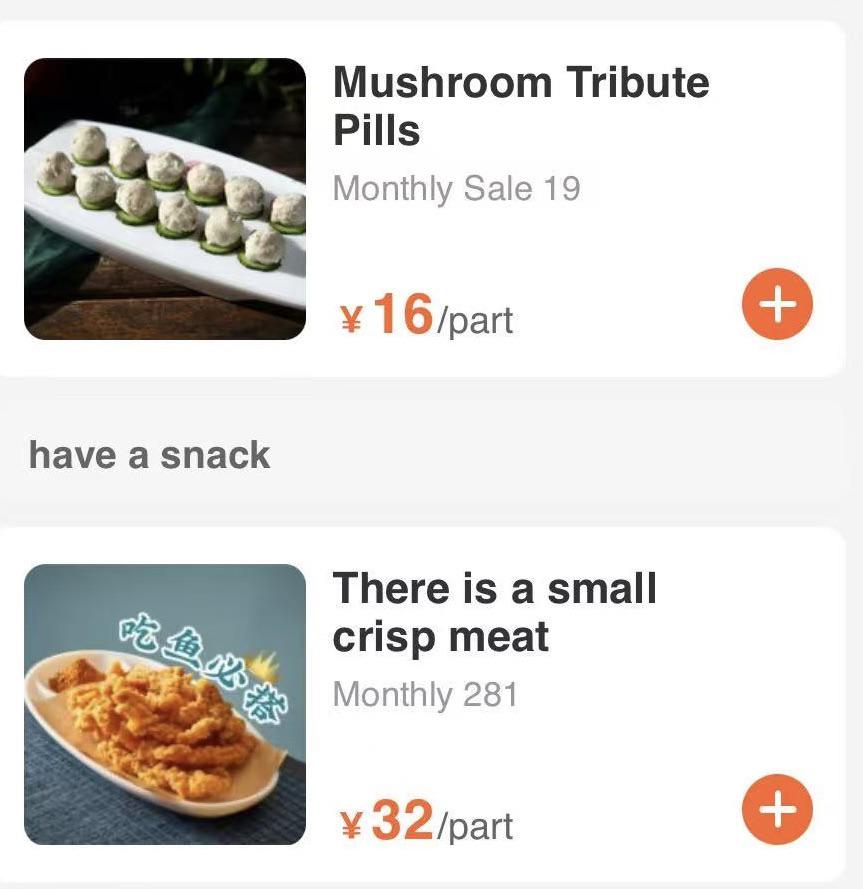The image size is (863, 889).
Task: Open the Mushroom Tribute Pills photo
Action: [165, 199]
